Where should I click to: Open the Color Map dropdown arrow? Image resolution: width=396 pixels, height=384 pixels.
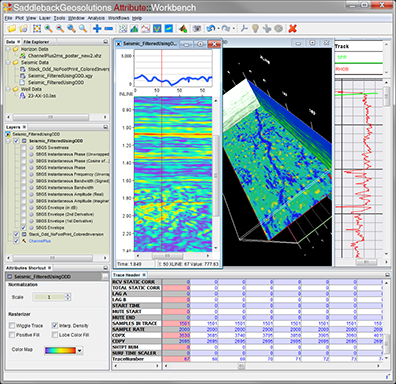click(79, 351)
